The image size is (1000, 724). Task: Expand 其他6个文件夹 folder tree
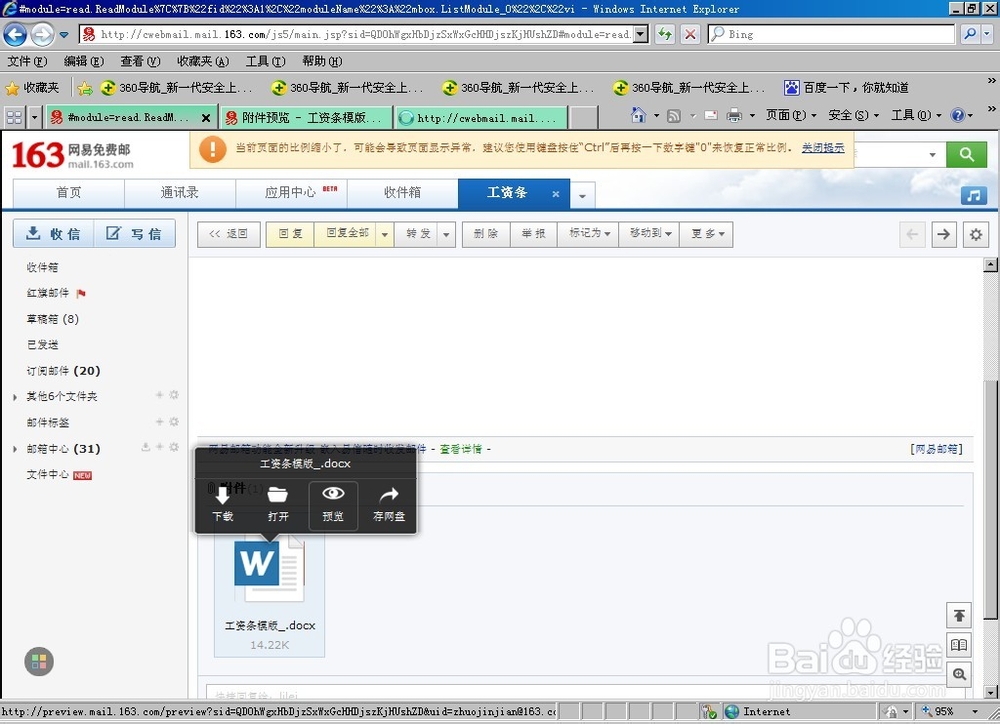[15, 397]
